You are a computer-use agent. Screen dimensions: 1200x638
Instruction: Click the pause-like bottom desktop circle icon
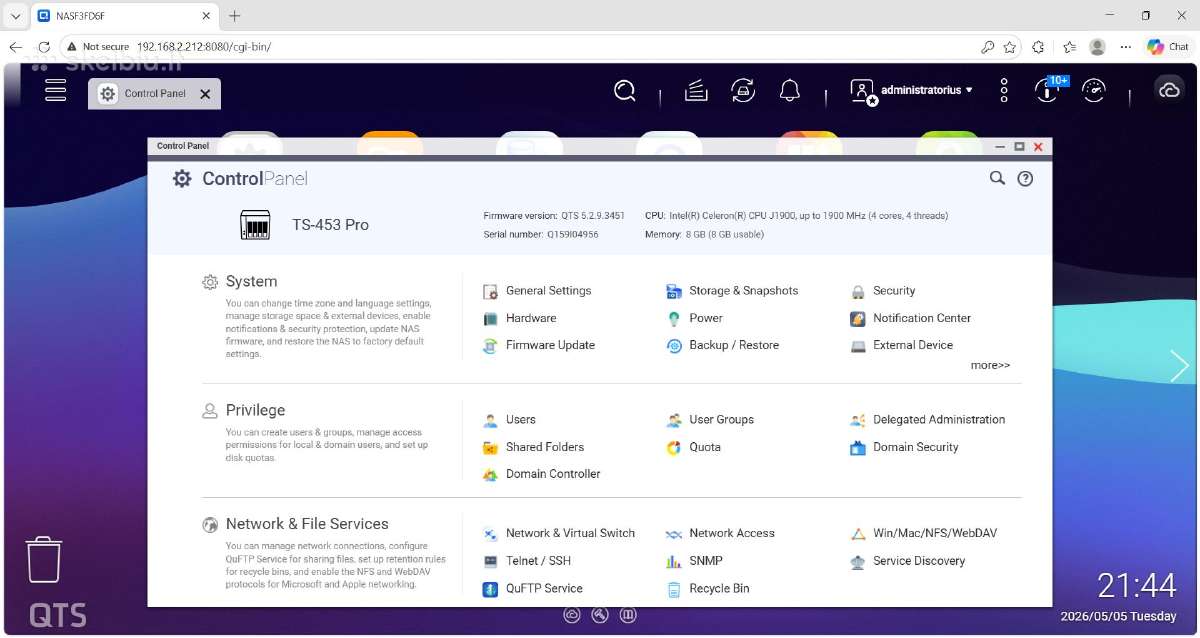click(x=629, y=616)
